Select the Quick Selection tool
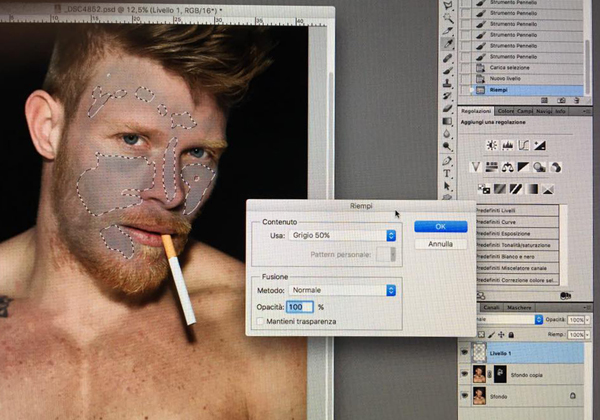Screen dimensions: 600x420 point(447,18)
